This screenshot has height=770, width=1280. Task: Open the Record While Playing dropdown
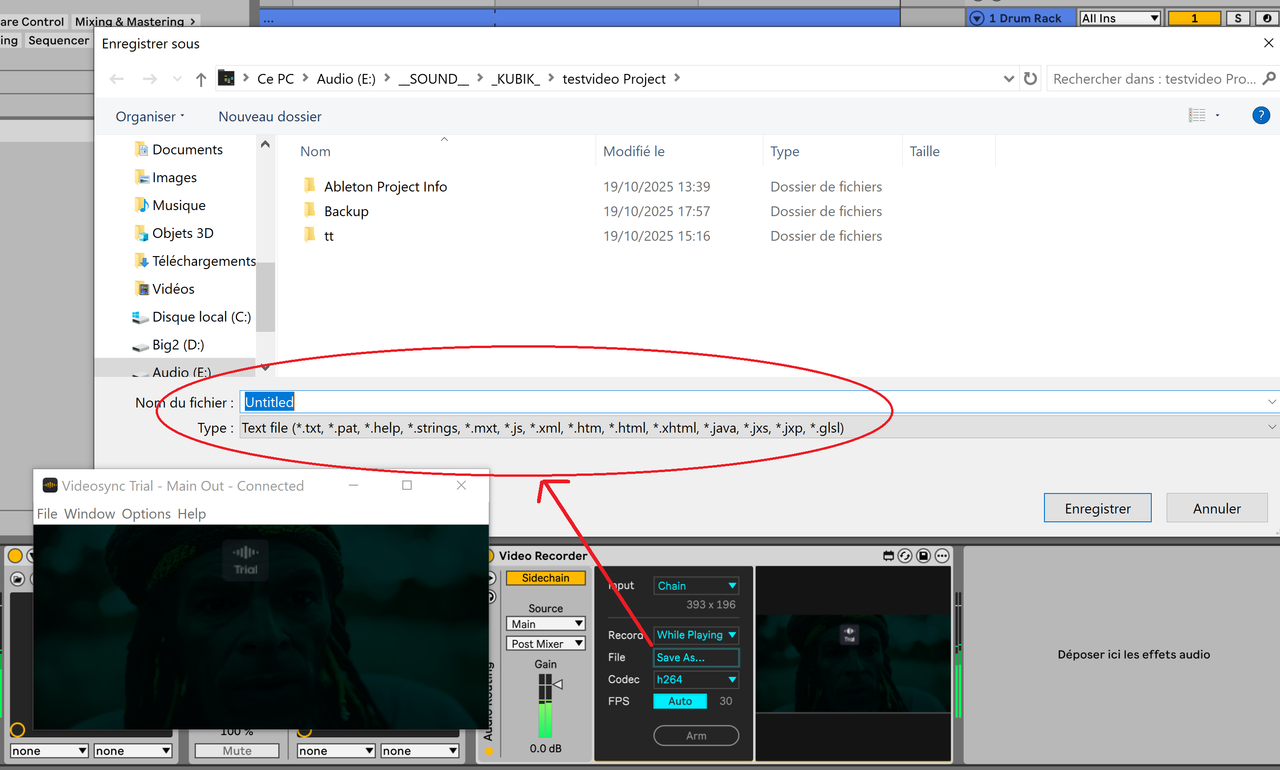coord(696,635)
